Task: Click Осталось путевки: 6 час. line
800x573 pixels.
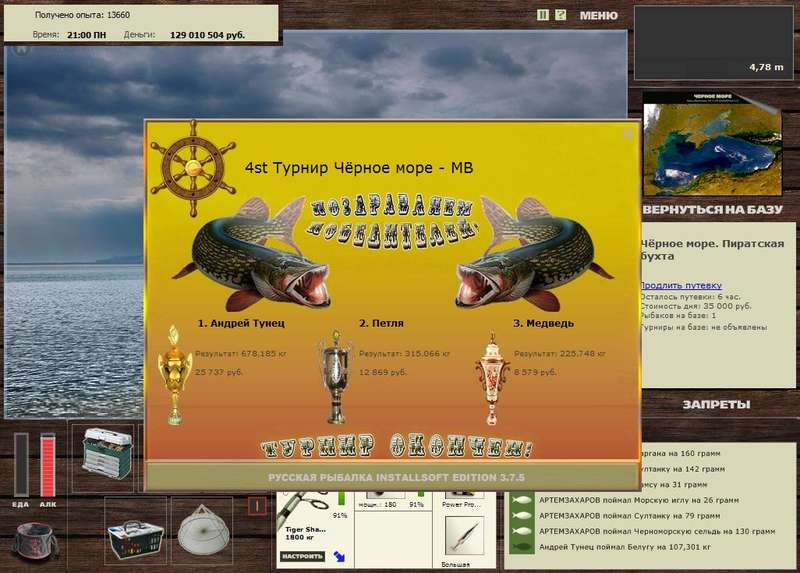Action: [x=690, y=296]
